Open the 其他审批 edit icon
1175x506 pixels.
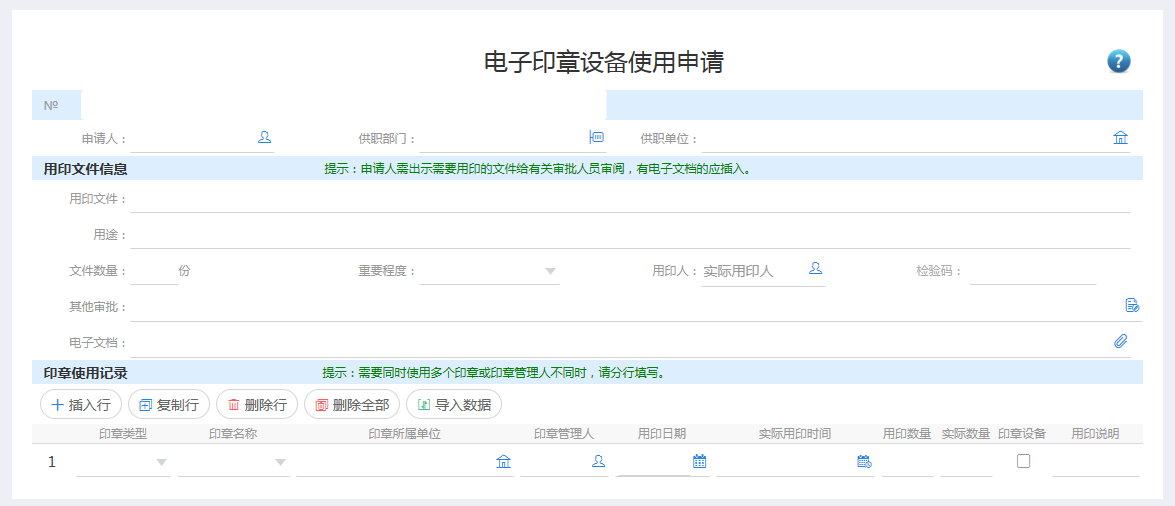[x=1132, y=305]
